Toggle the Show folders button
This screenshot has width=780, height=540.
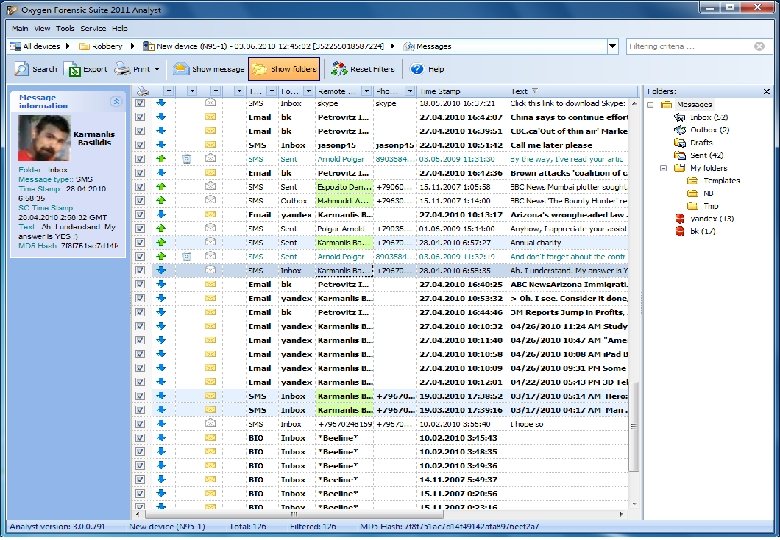tap(284, 69)
